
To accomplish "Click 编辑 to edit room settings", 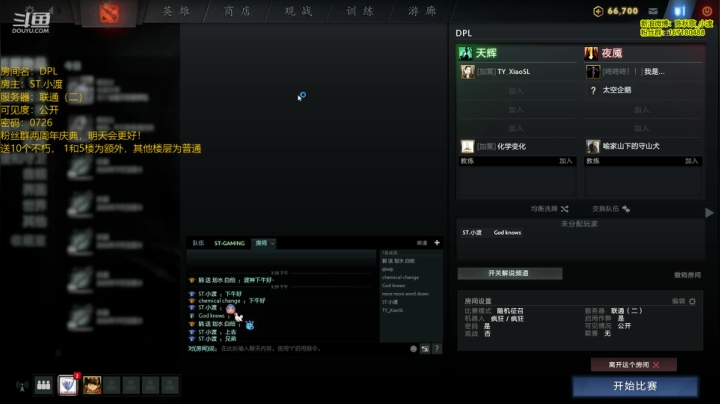I will pos(678,302).
